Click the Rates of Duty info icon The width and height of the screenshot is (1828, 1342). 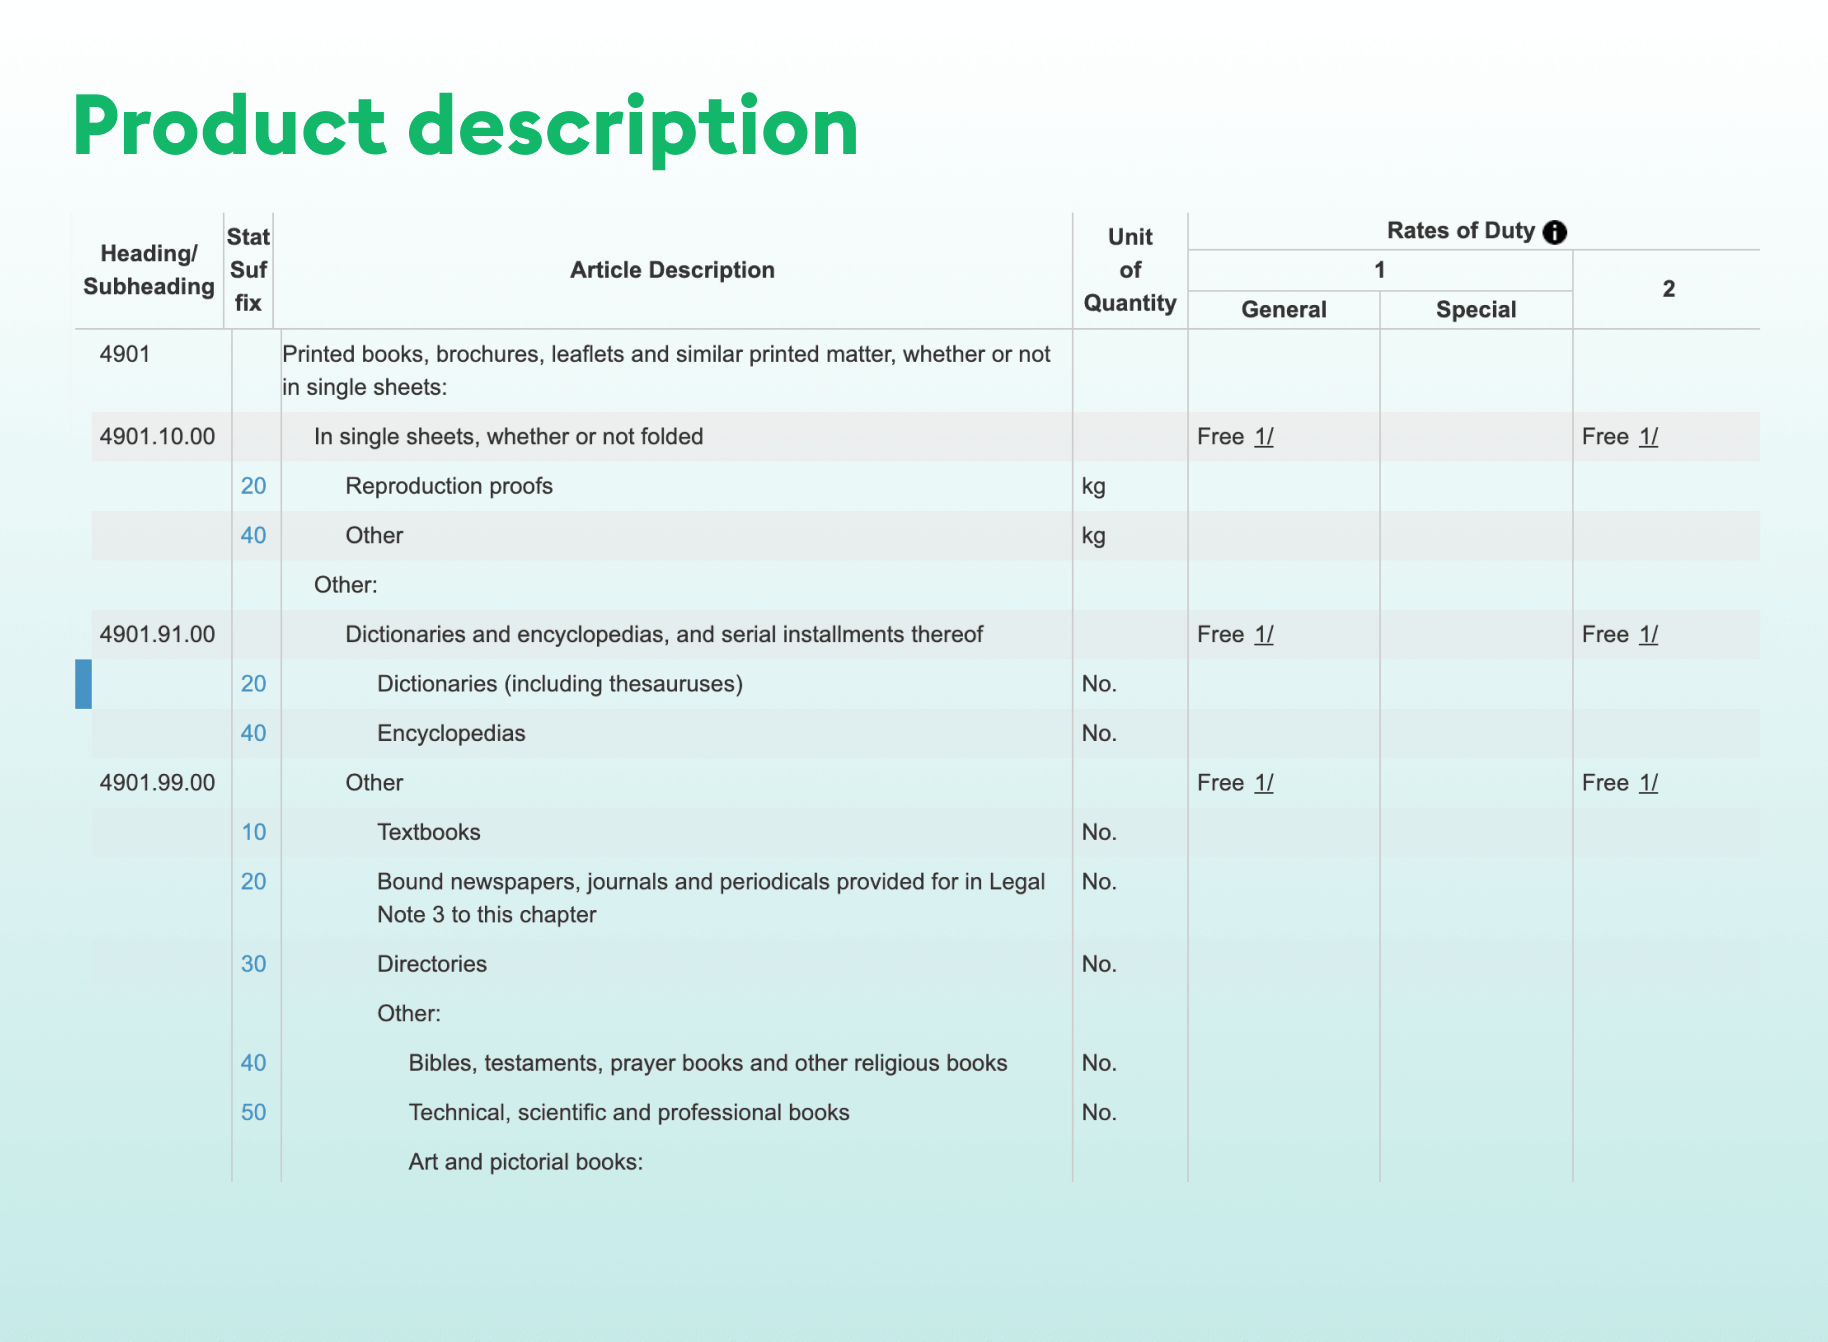click(1554, 232)
